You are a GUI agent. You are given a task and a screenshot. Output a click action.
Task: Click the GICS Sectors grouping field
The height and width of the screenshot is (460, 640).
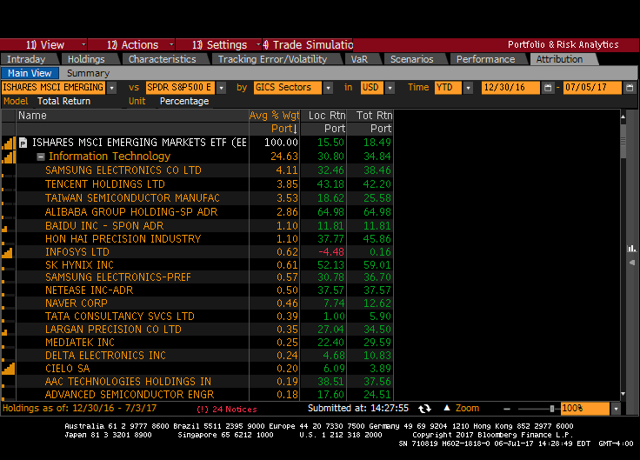pos(287,87)
